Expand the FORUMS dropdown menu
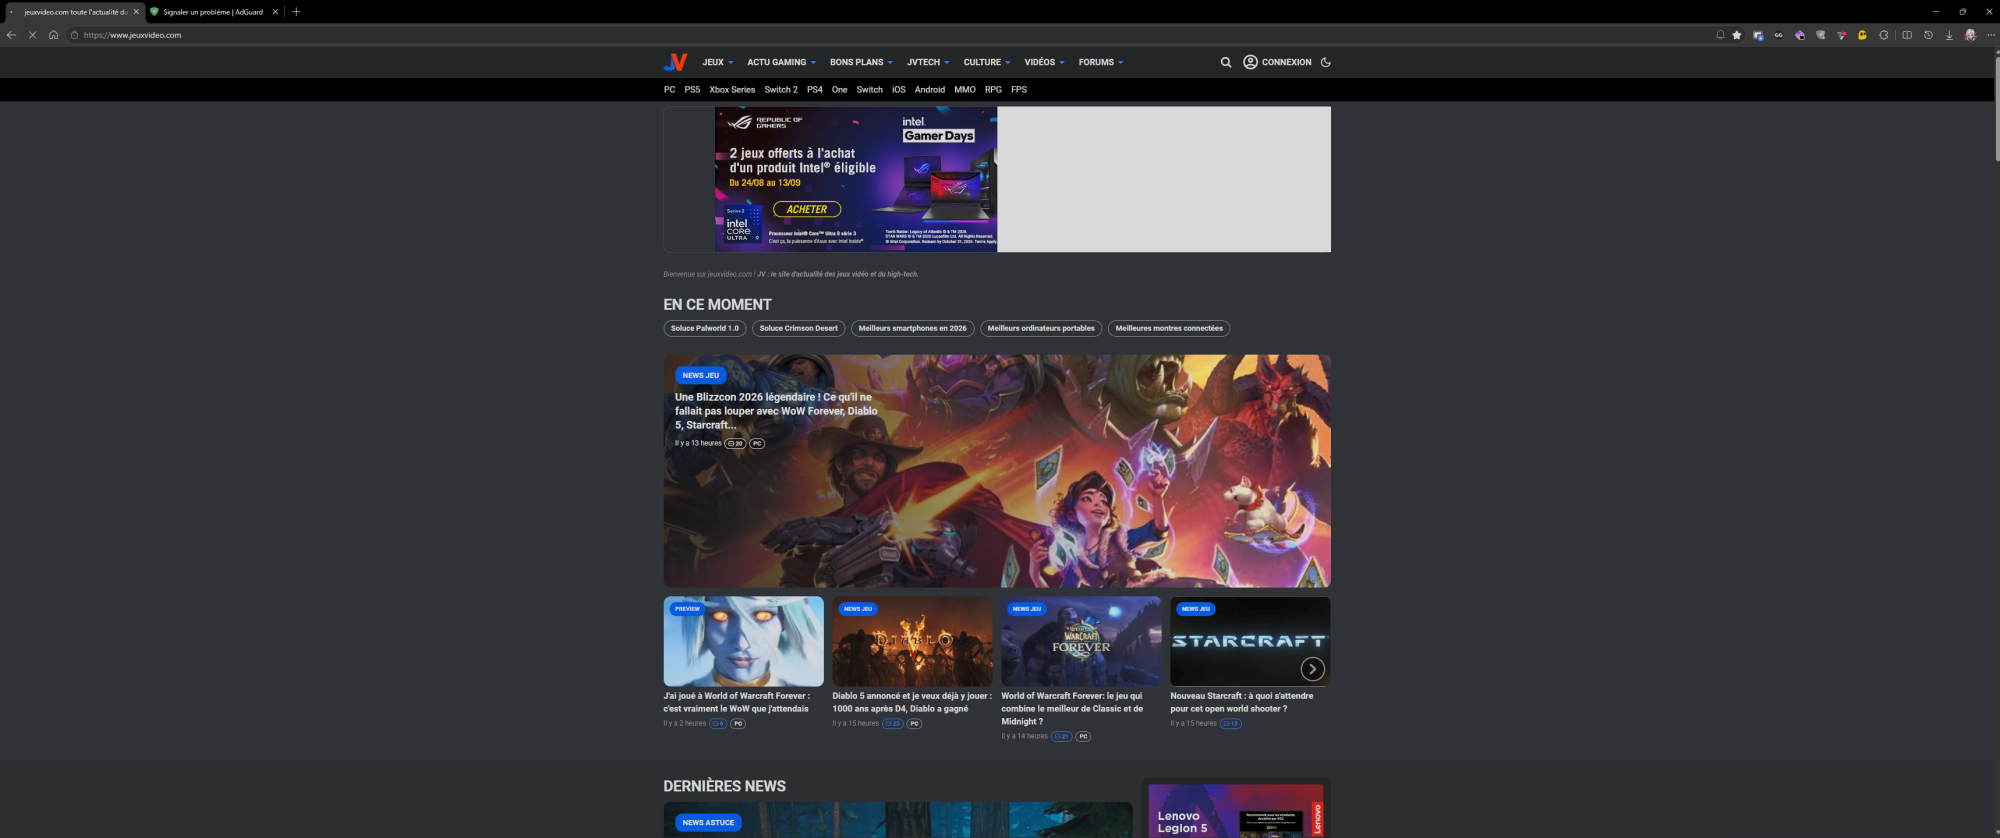The height and width of the screenshot is (838, 2000). pyautogui.click(x=1101, y=62)
